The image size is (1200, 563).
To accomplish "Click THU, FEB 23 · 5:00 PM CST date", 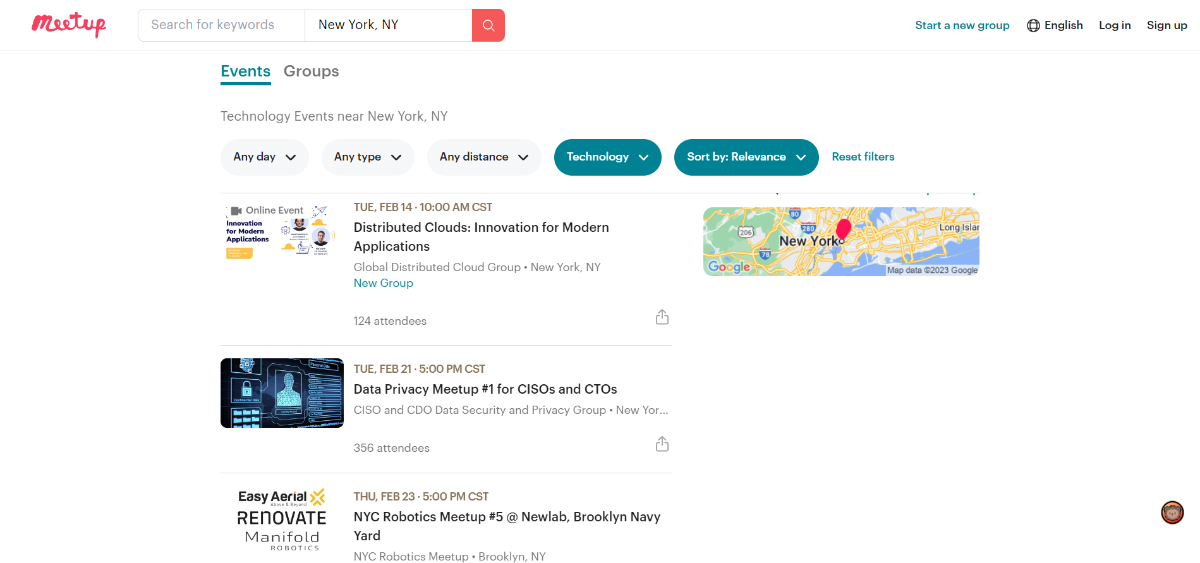I will tap(421, 496).
